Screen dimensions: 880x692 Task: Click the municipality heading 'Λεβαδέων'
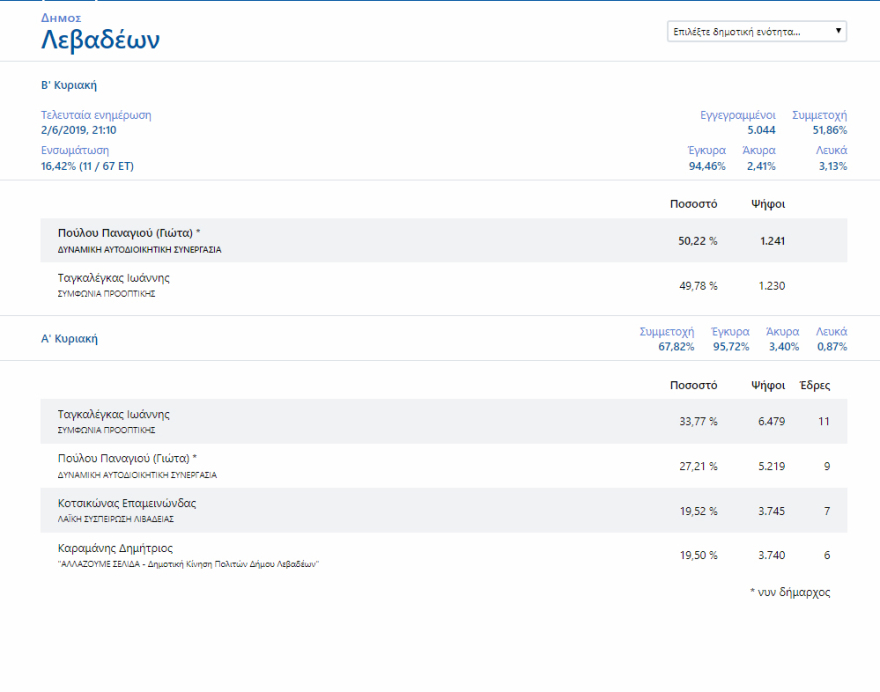point(100,41)
